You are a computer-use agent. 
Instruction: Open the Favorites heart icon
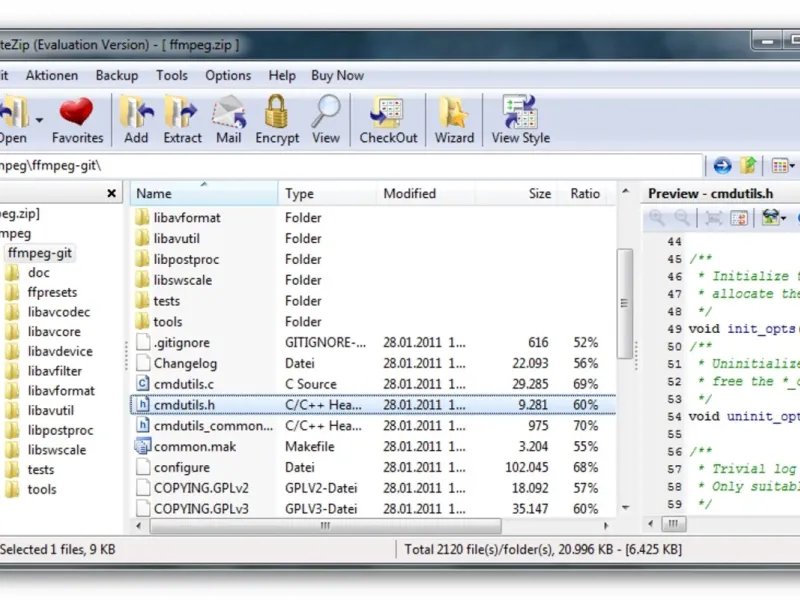[77, 112]
